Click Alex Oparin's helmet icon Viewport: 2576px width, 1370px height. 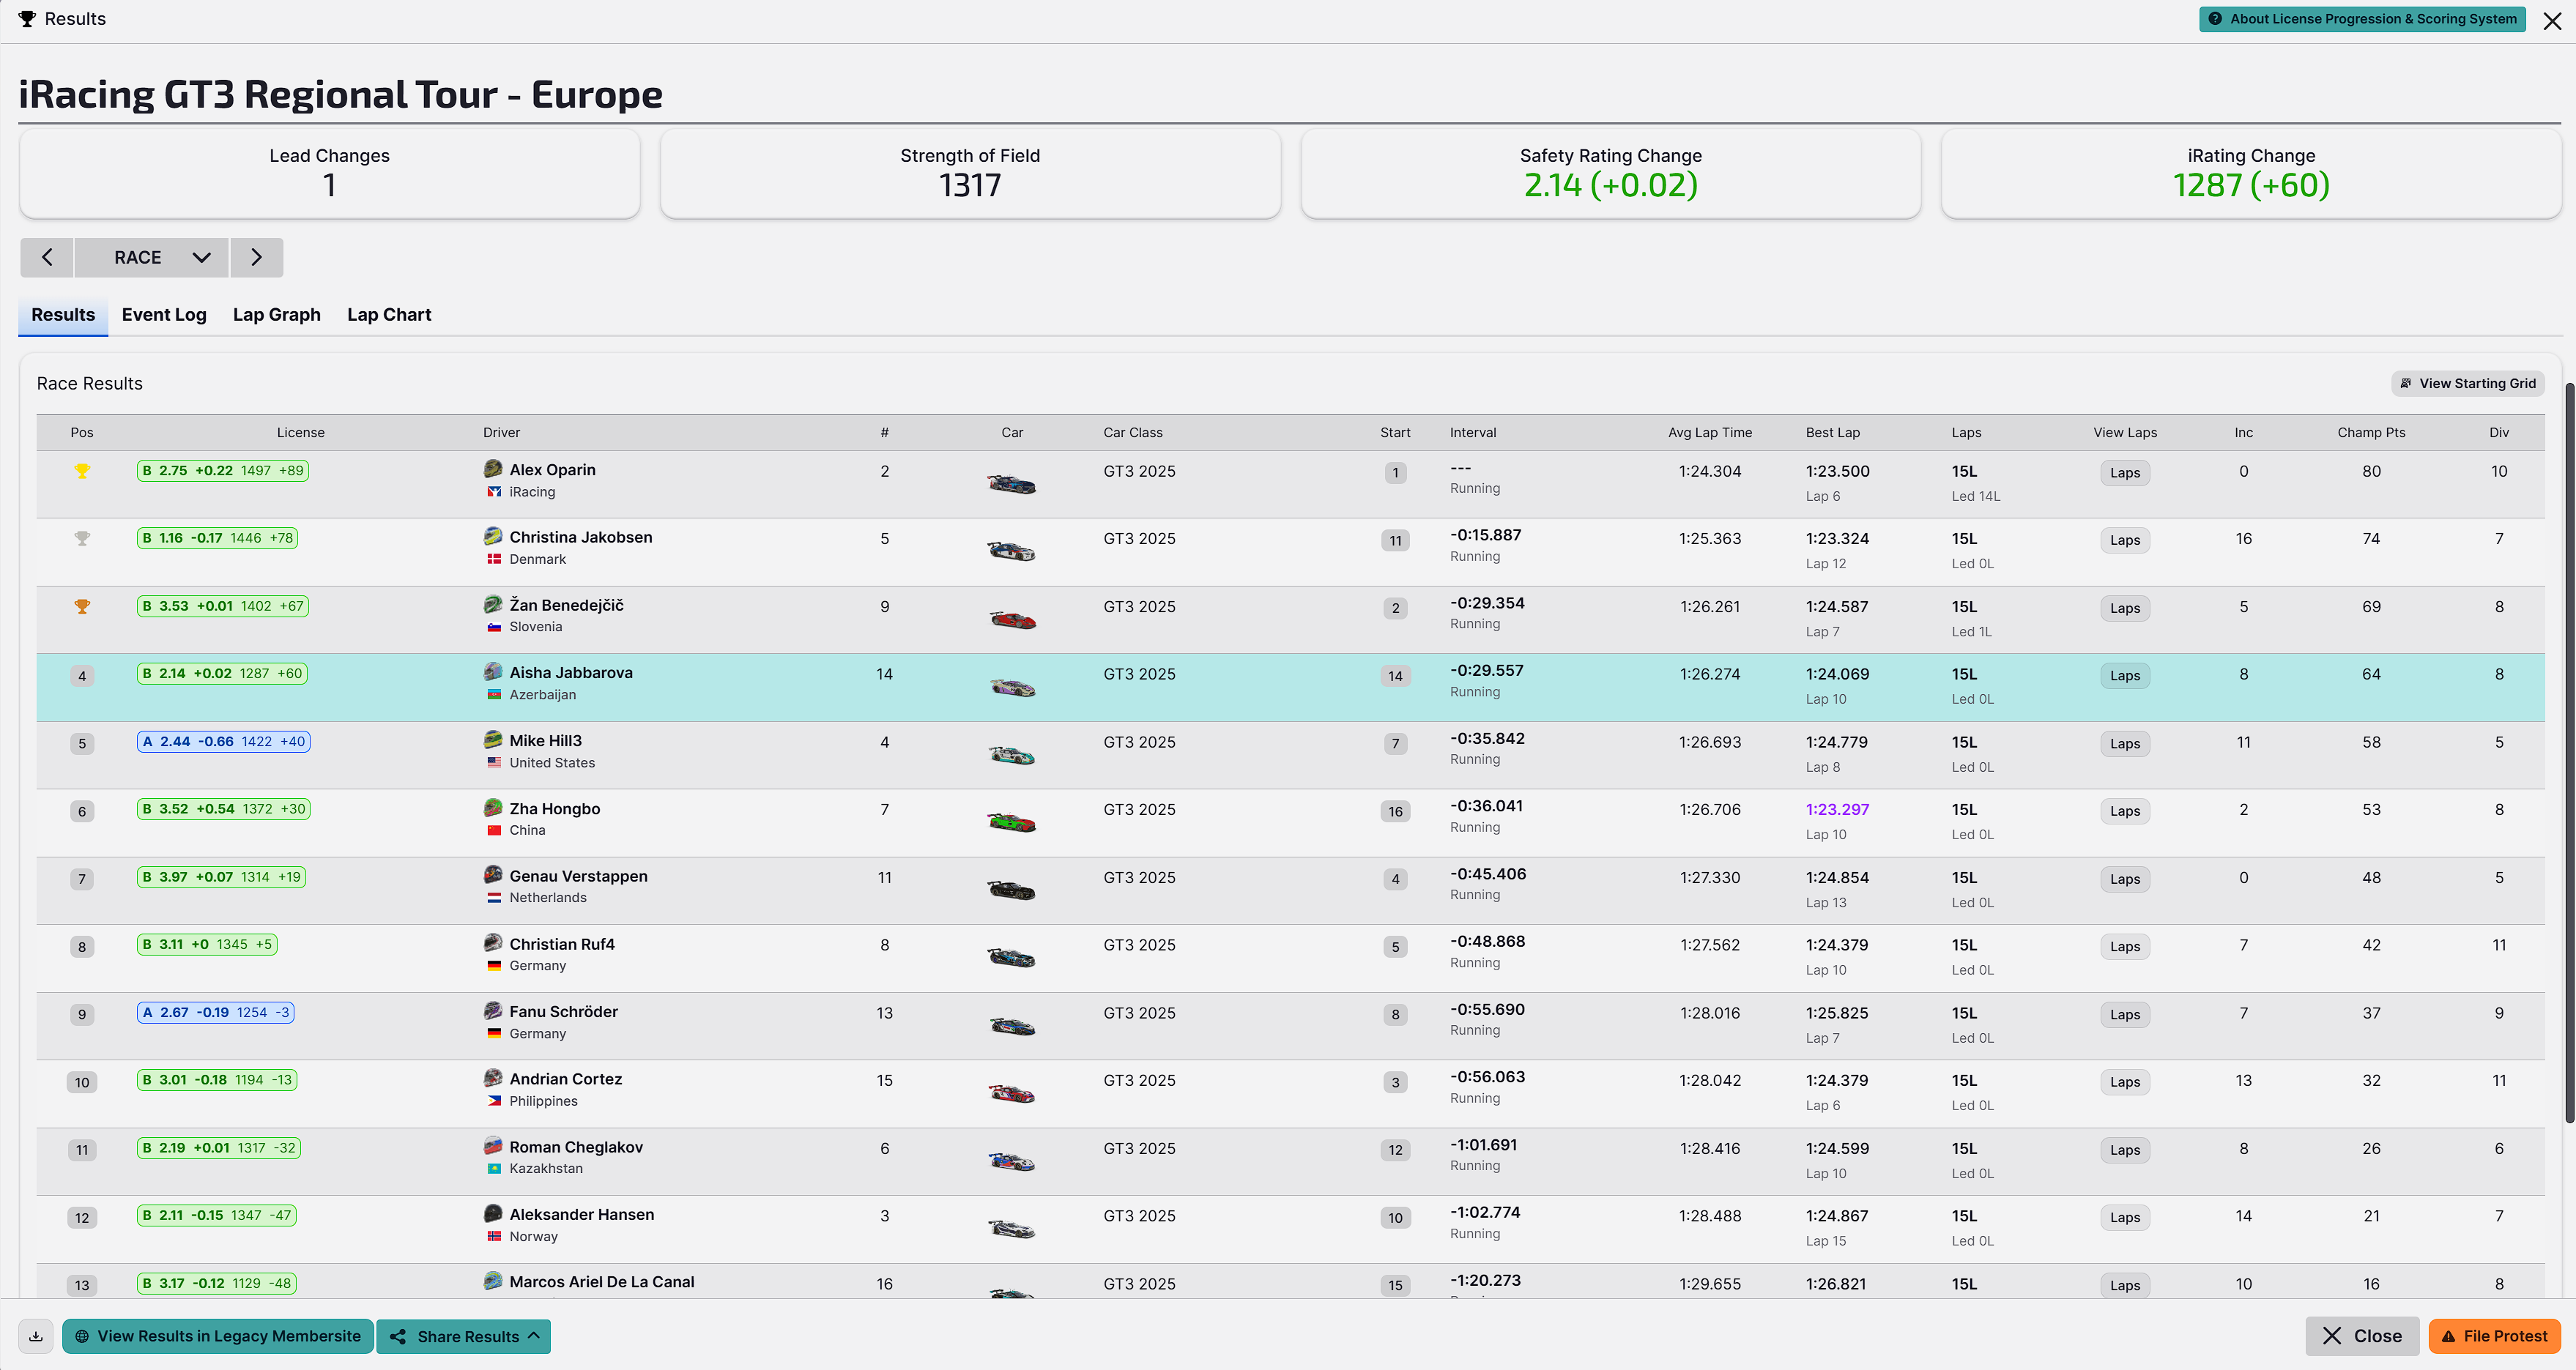click(493, 469)
